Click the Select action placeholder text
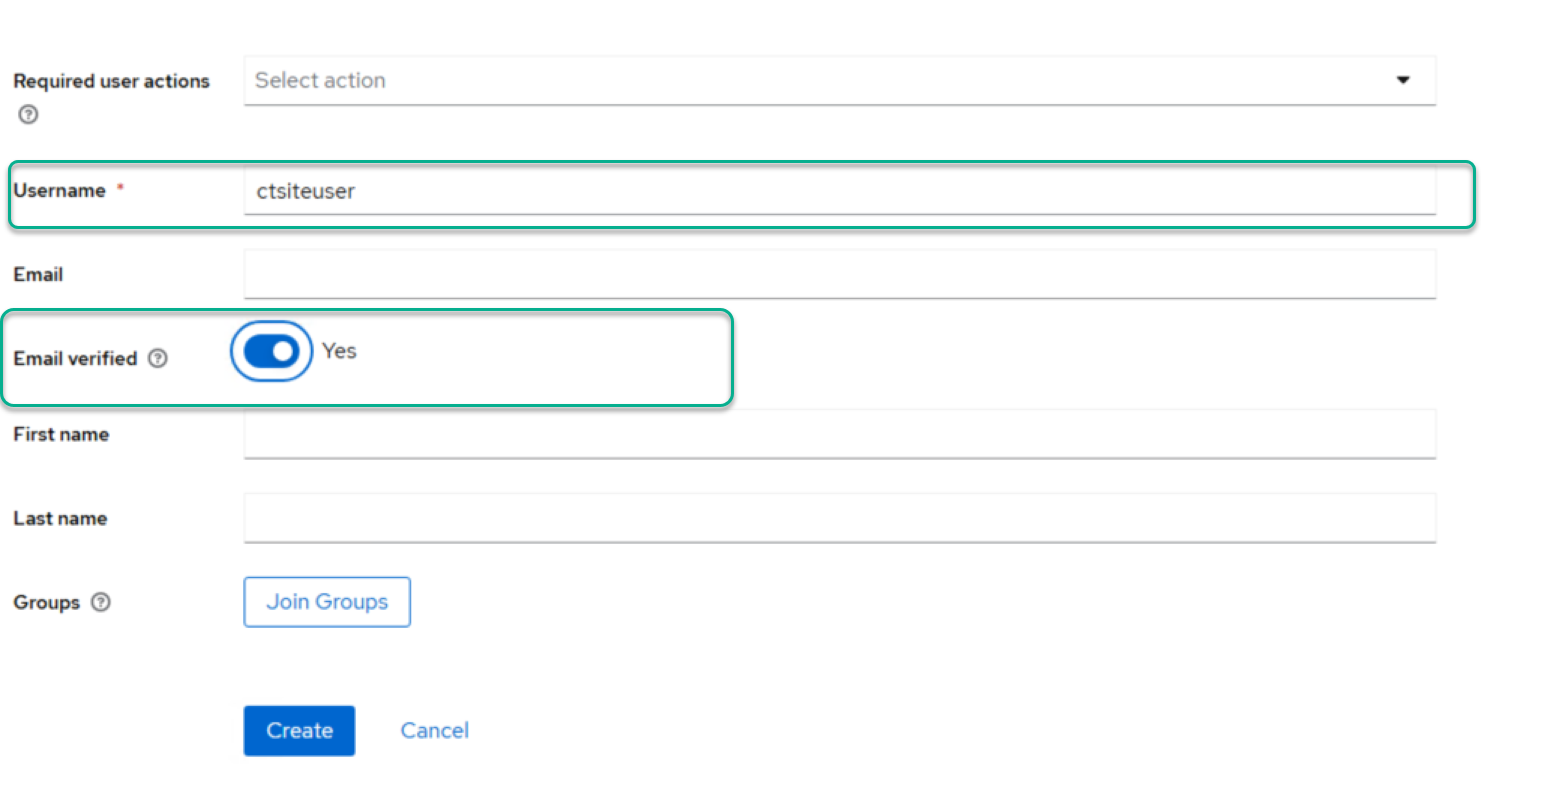This screenshot has height=802, width=1548. pos(320,80)
